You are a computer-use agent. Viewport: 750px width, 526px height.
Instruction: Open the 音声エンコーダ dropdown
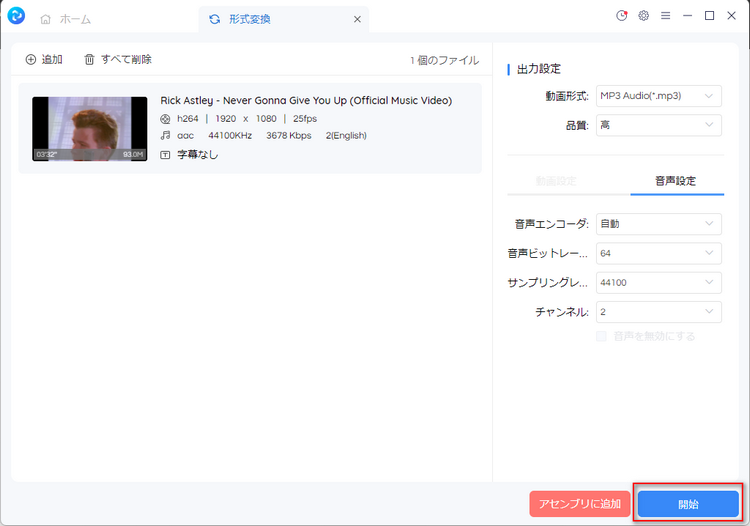[x=659, y=224]
